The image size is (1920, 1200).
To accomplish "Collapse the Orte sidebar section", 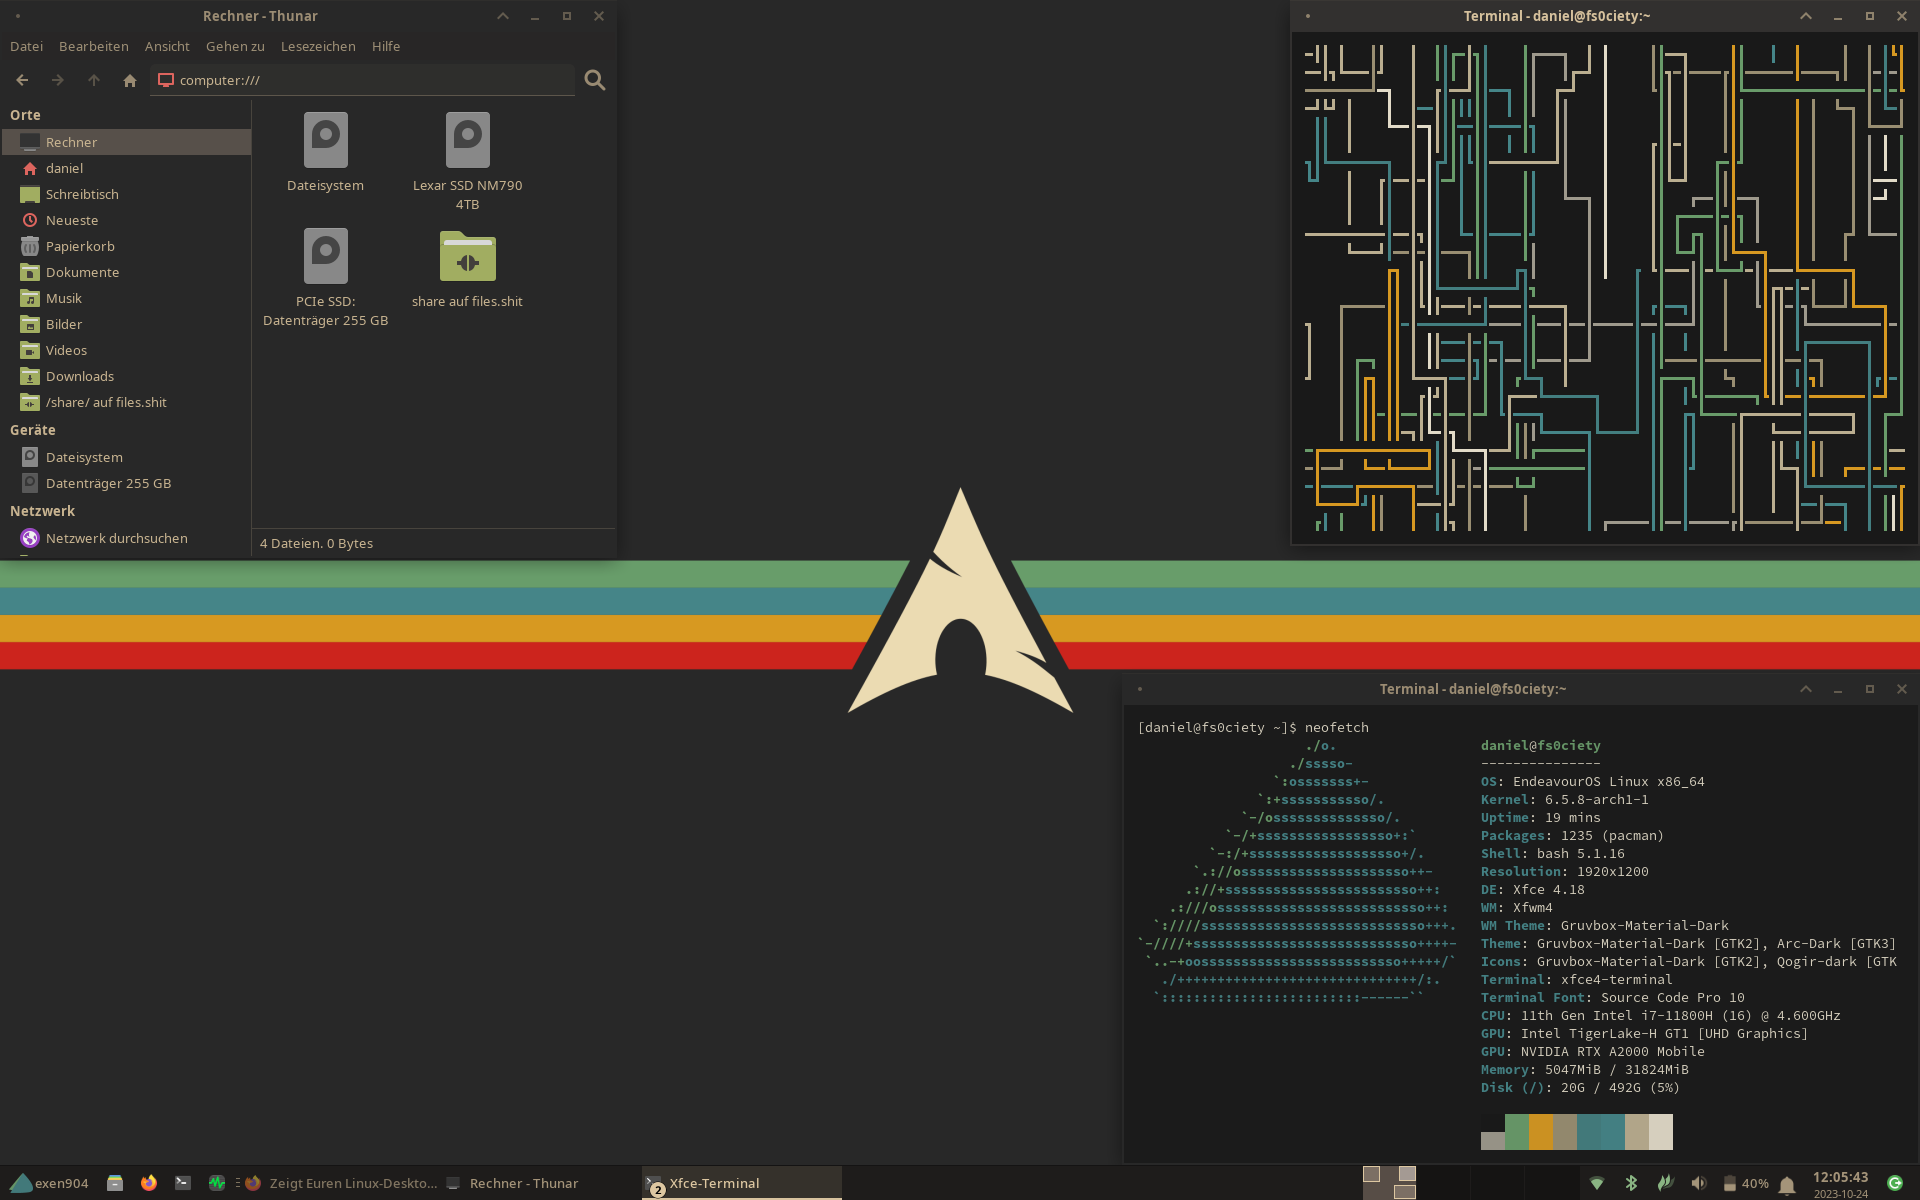I will coord(25,115).
